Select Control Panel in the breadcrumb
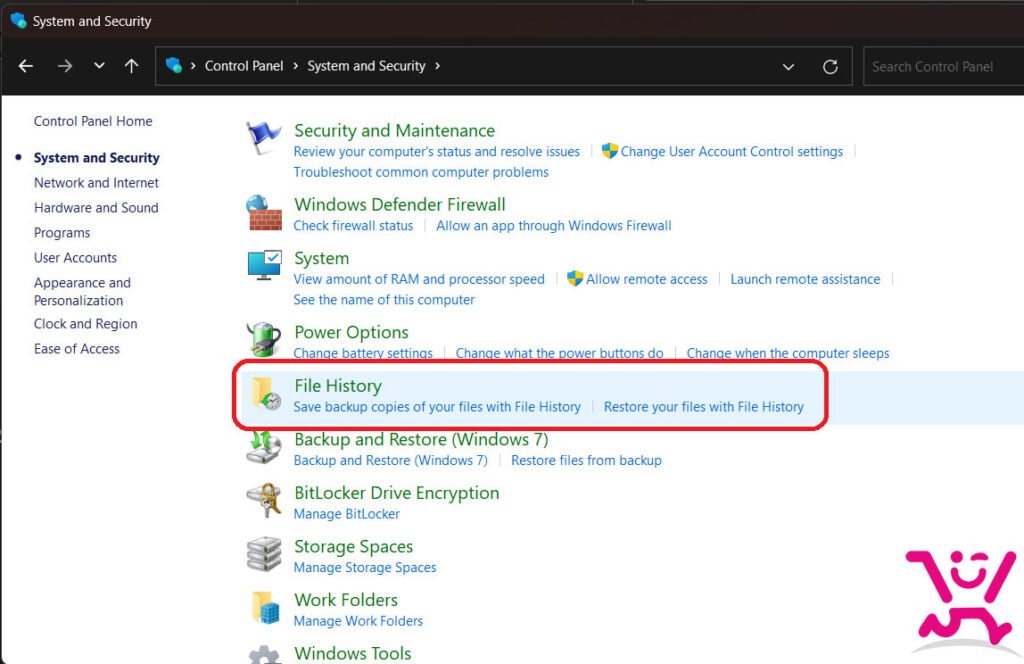The image size is (1024, 664). [244, 66]
